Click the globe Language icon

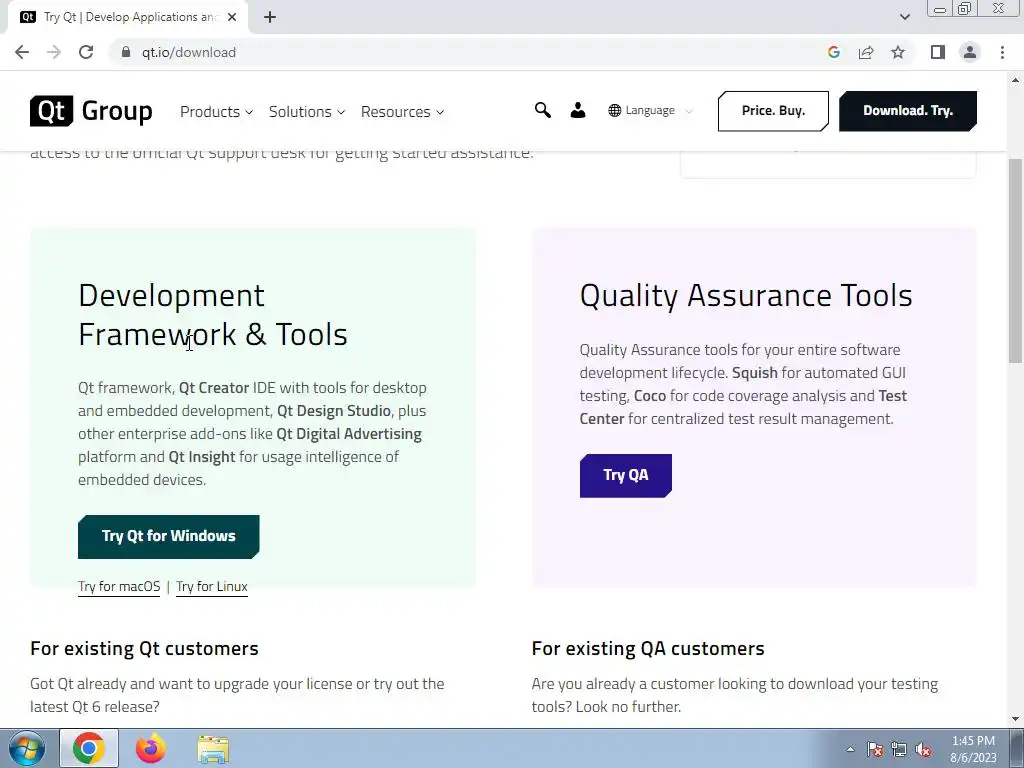(x=615, y=110)
